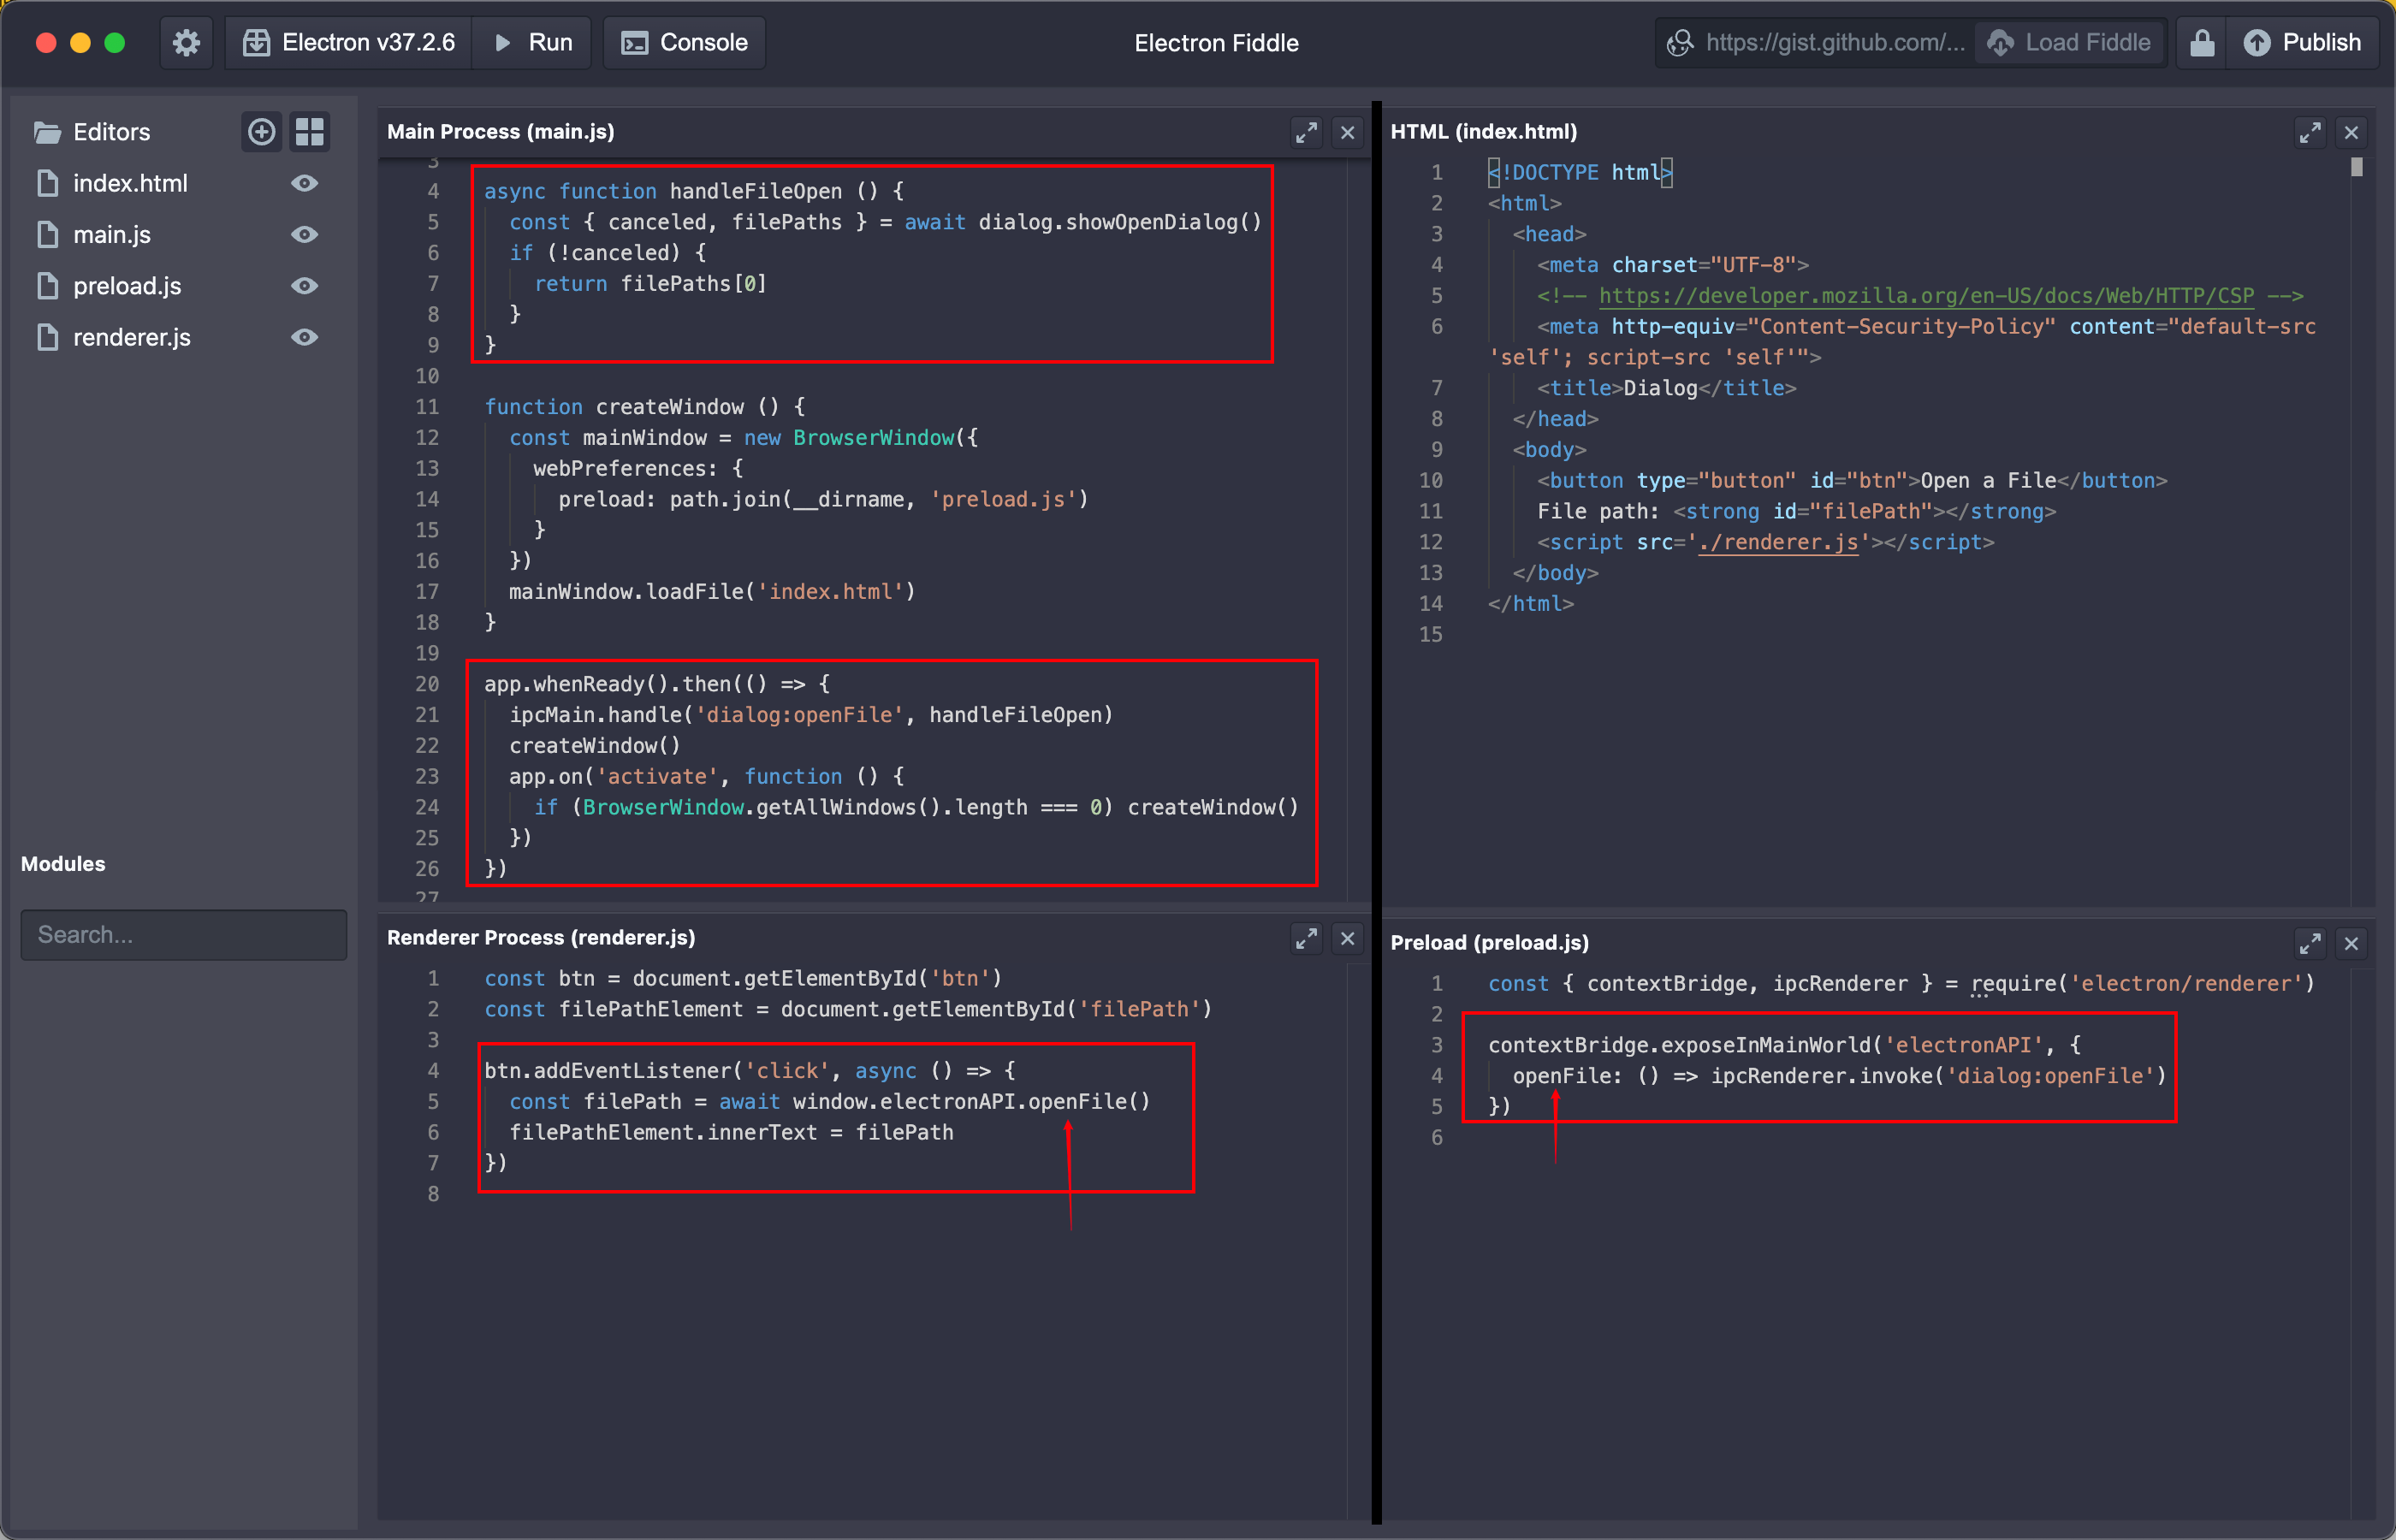The image size is (2396, 1540).
Task: Click the Load Fiddle button
Action: coord(2069,43)
